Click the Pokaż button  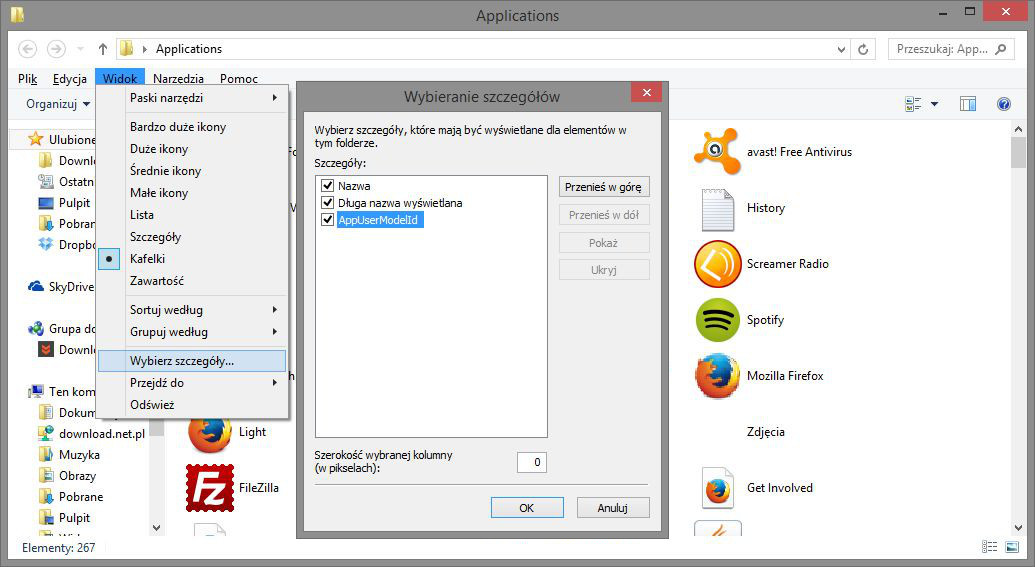(604, 242)
